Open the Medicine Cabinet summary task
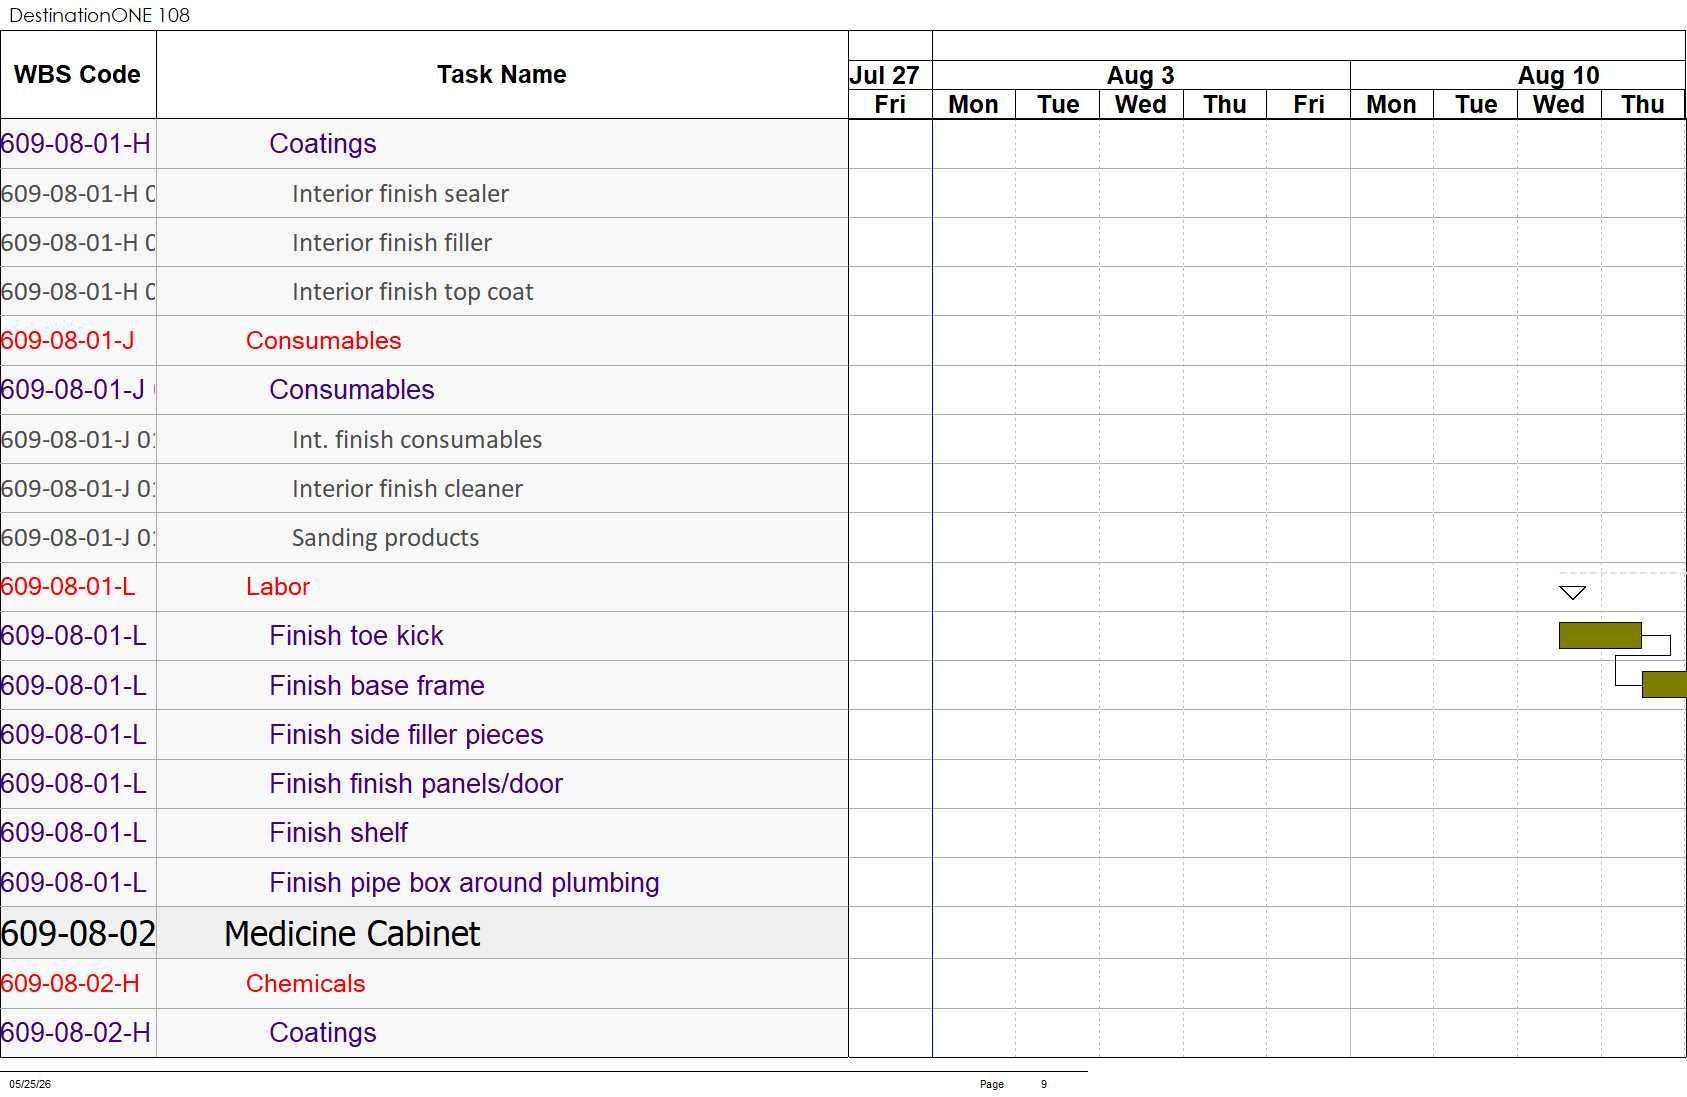Screen dimensions: 1687x1097 tap(352, 933)
